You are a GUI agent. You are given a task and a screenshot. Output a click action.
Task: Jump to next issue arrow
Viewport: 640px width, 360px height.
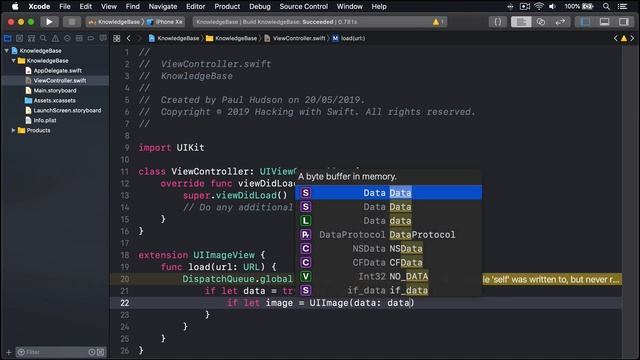632,38
